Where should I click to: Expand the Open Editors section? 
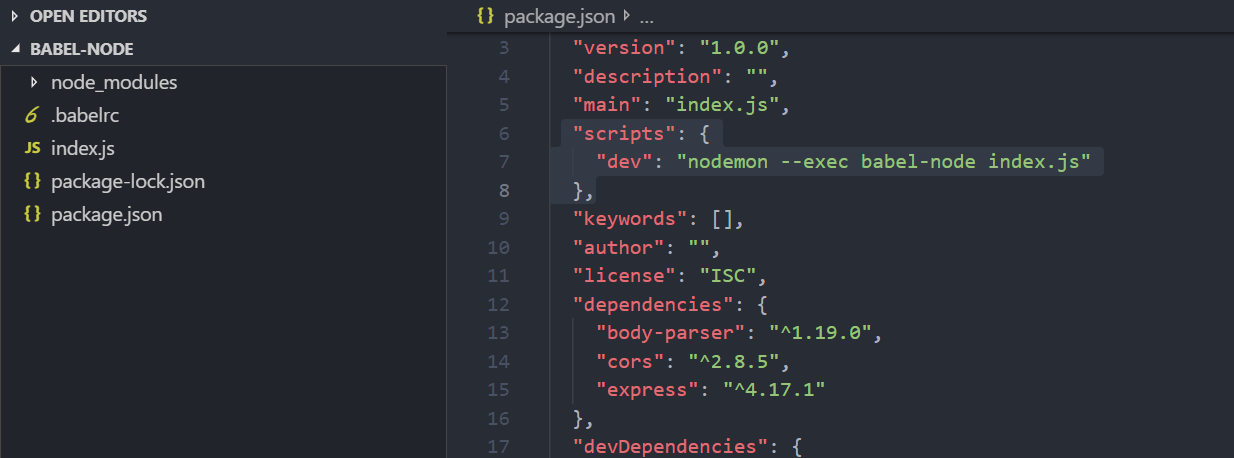point(14,17)
